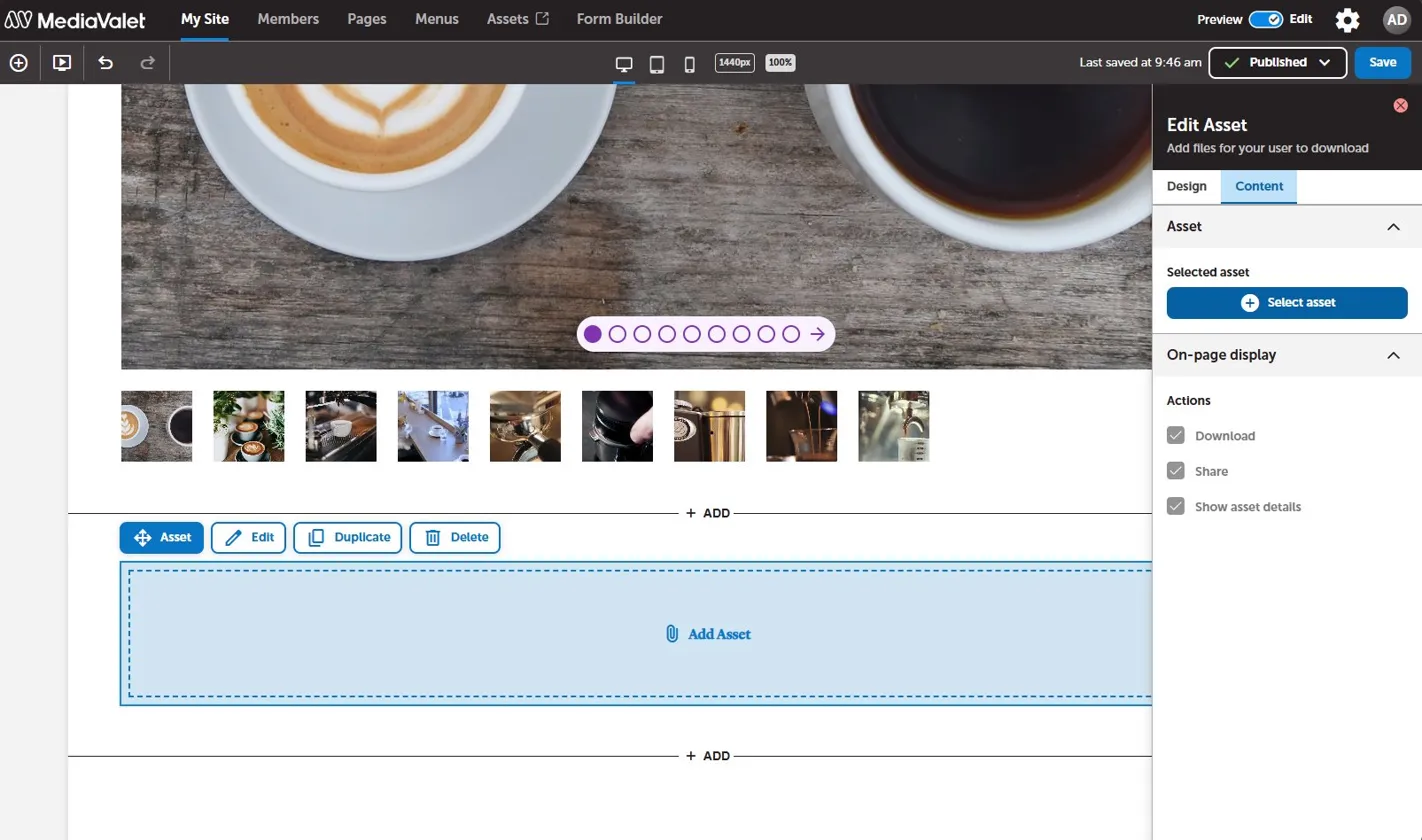Toggle the Preview/Edit switch
The height and width of the screenshot is (840, 1422).
pos(1266,19)
